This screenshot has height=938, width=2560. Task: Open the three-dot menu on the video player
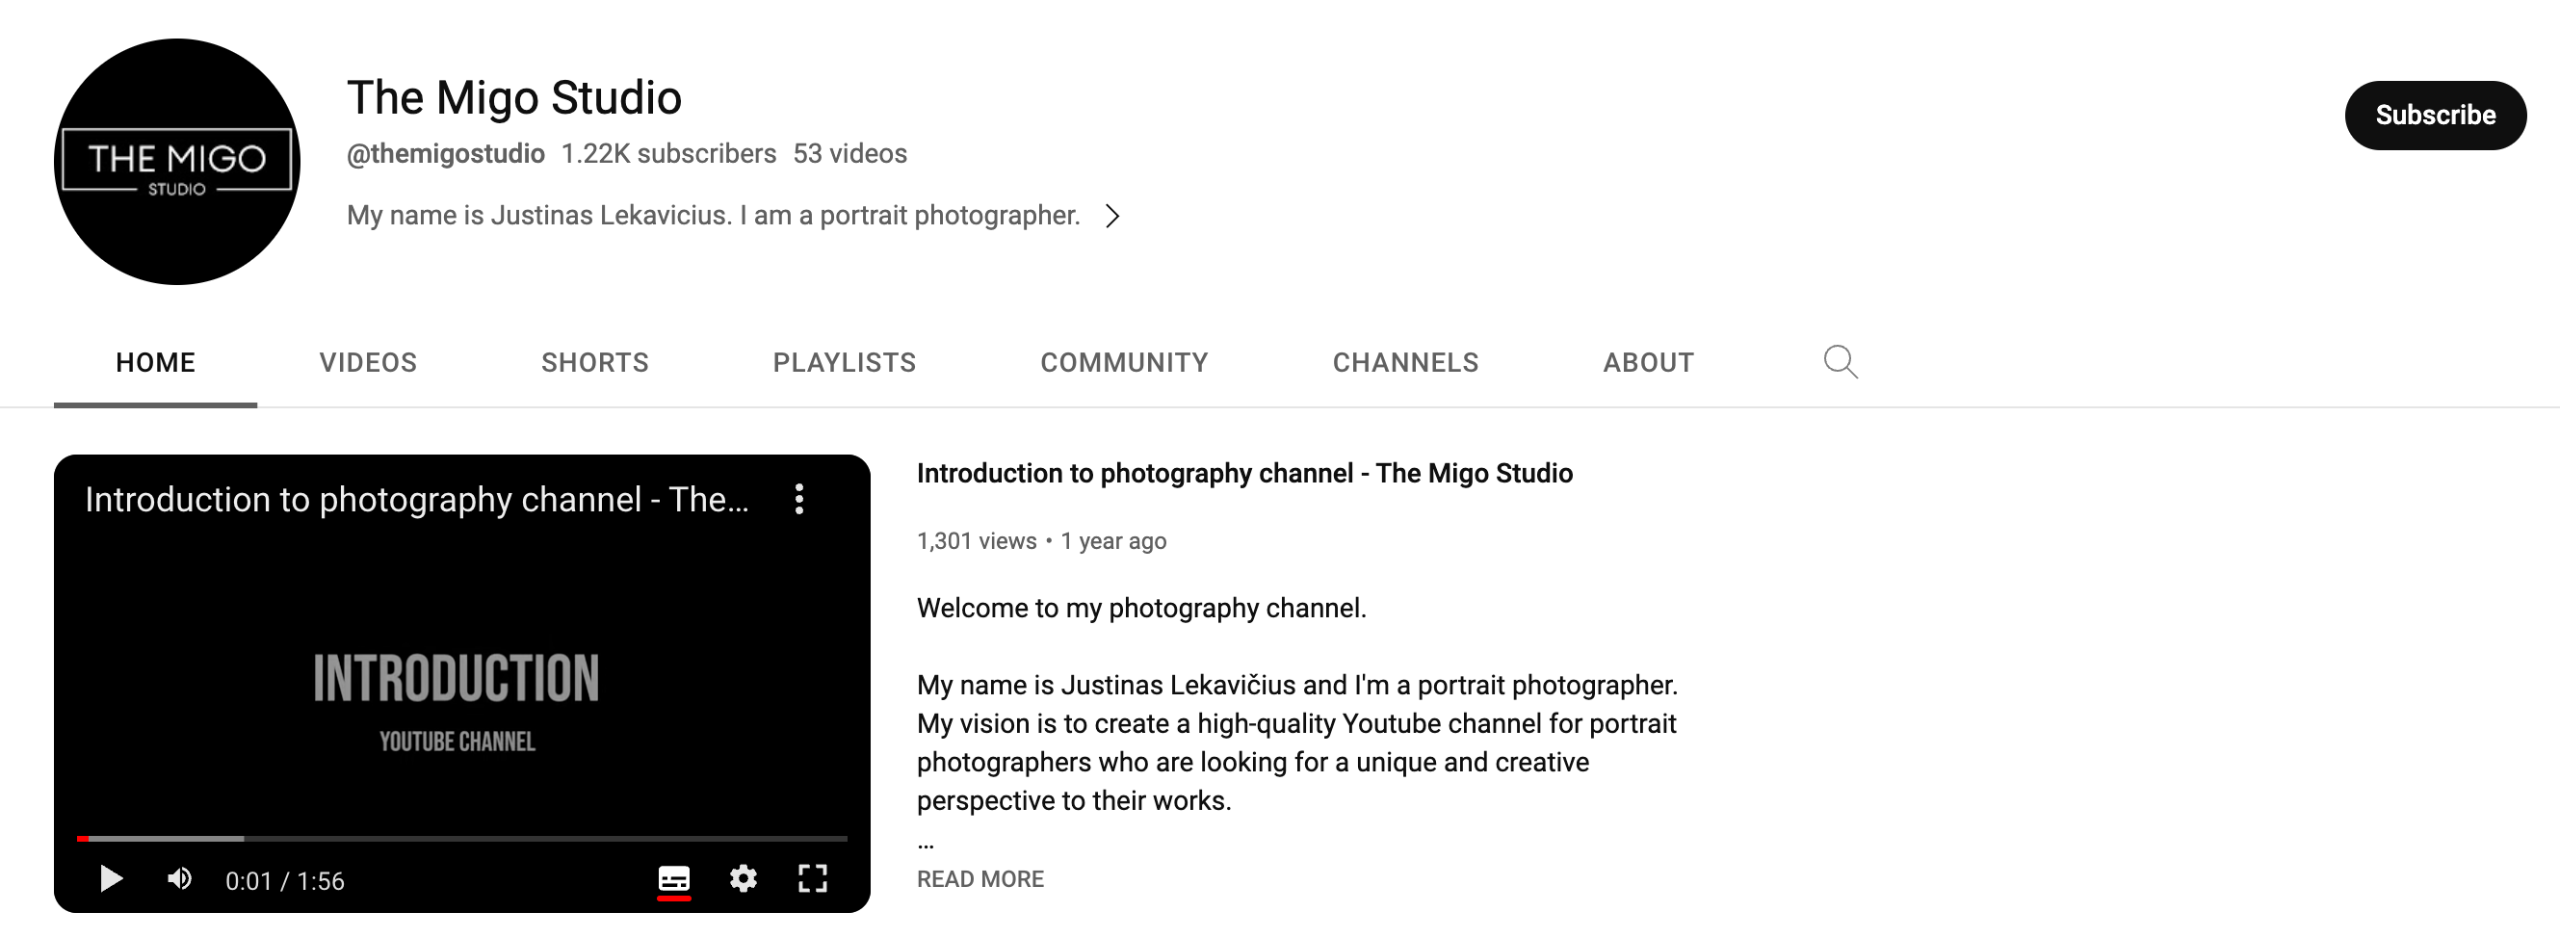click(x=799, y=499)
